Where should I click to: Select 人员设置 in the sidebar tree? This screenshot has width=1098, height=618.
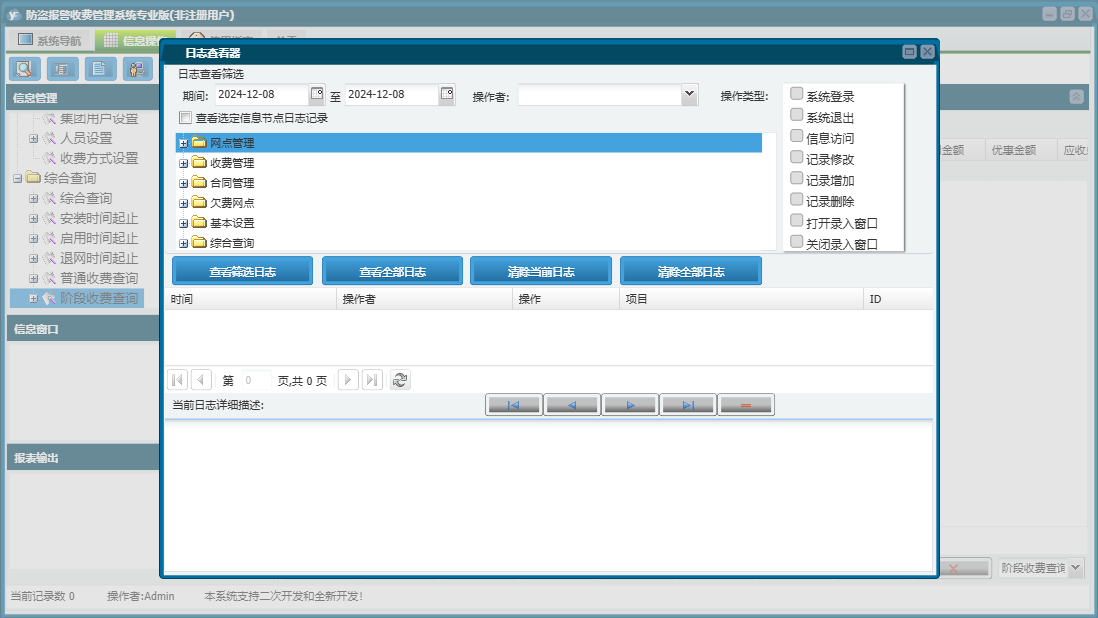click(86, 139)
